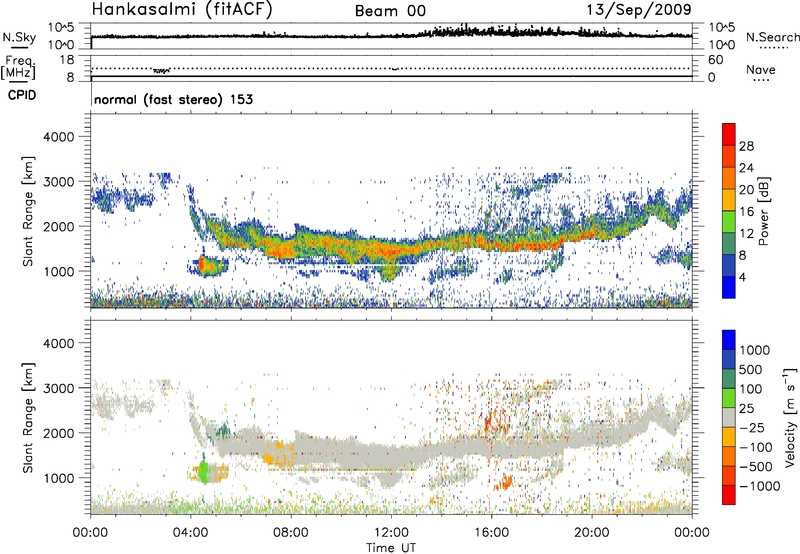Pick the red bottom segment of velocity colorbar
Image resolution: width=800 pixels, height=554 pixels.
point(729,495)
